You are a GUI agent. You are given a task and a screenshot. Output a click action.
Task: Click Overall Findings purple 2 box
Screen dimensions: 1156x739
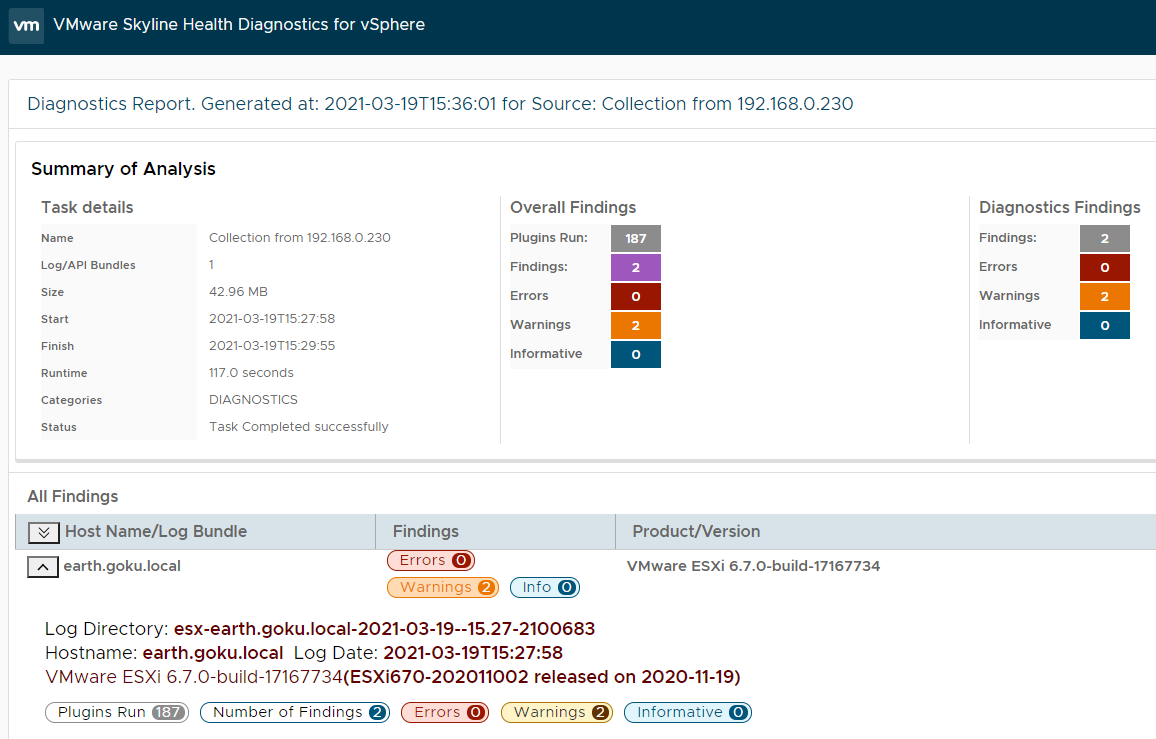(x=636, y=268)
